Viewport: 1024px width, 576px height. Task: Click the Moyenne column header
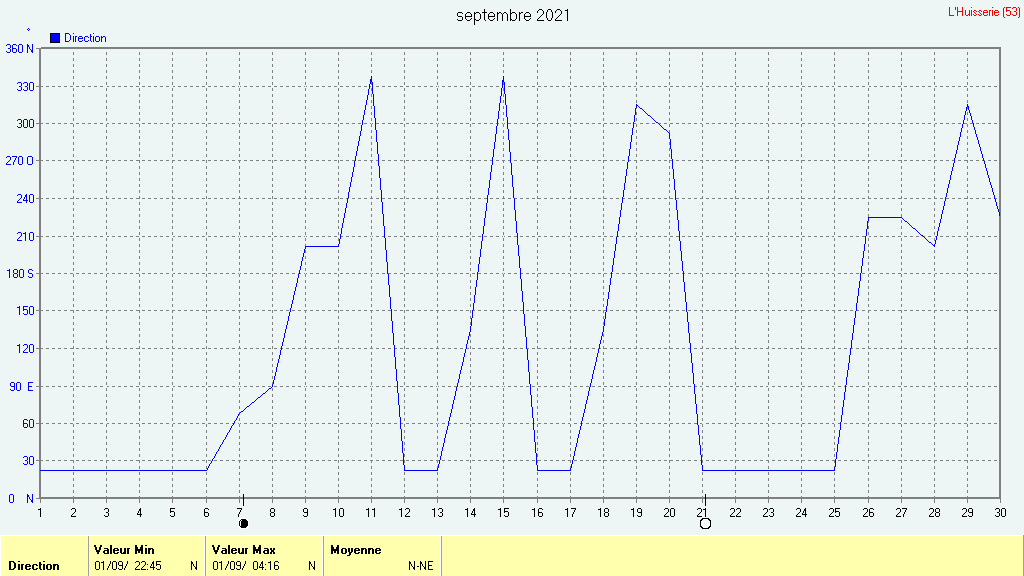pos(356,550)
